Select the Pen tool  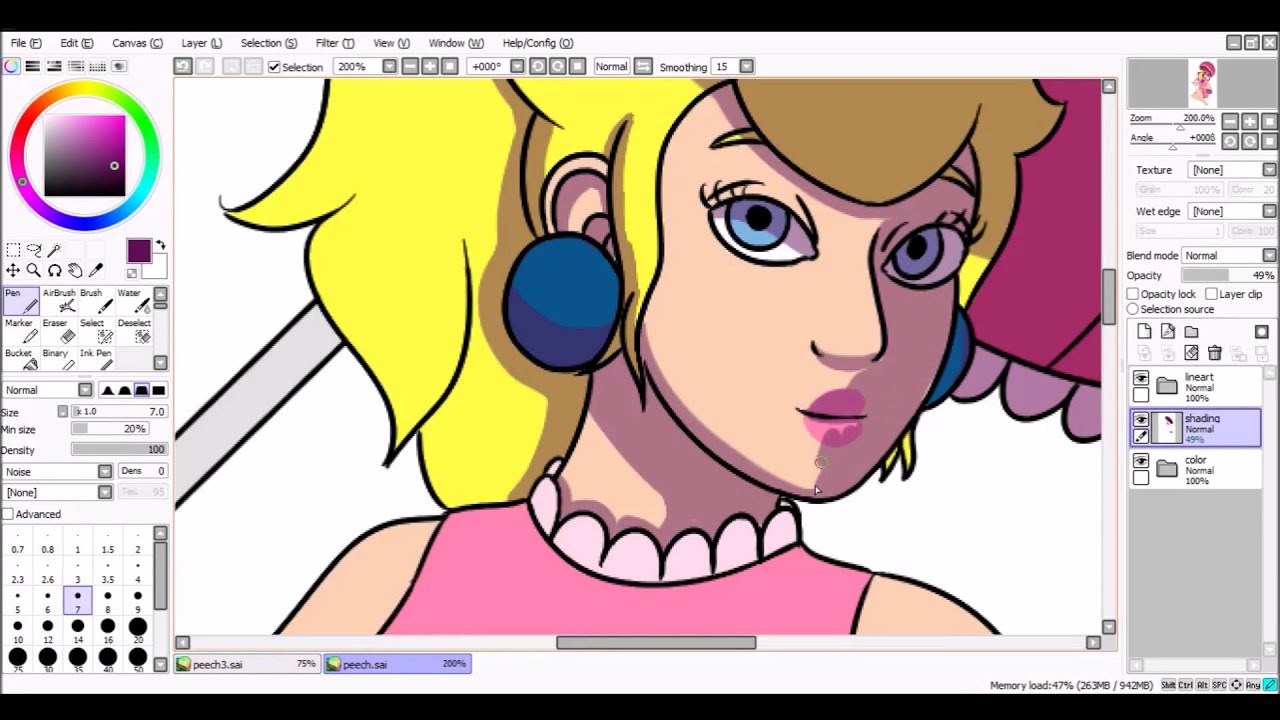[x=21, y=301]
